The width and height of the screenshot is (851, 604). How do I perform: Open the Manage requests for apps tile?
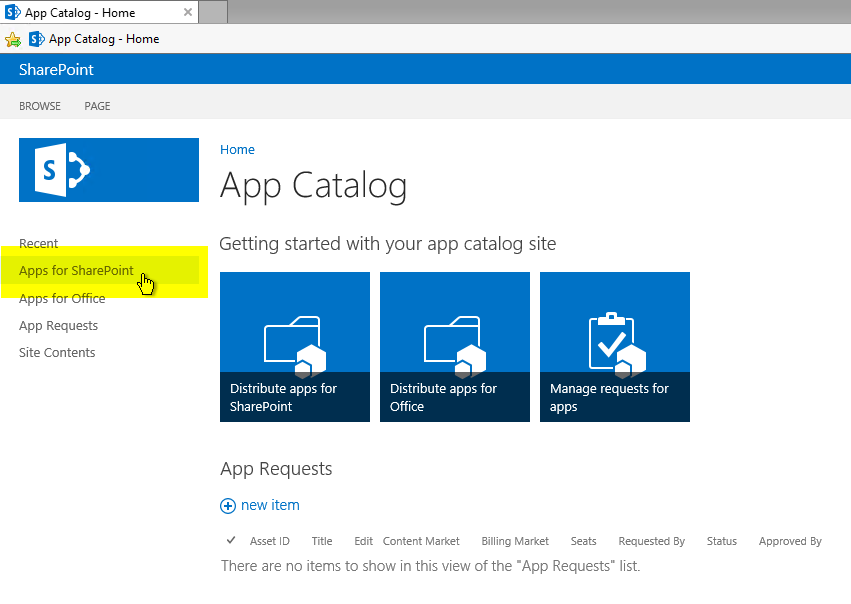point(615,346)
